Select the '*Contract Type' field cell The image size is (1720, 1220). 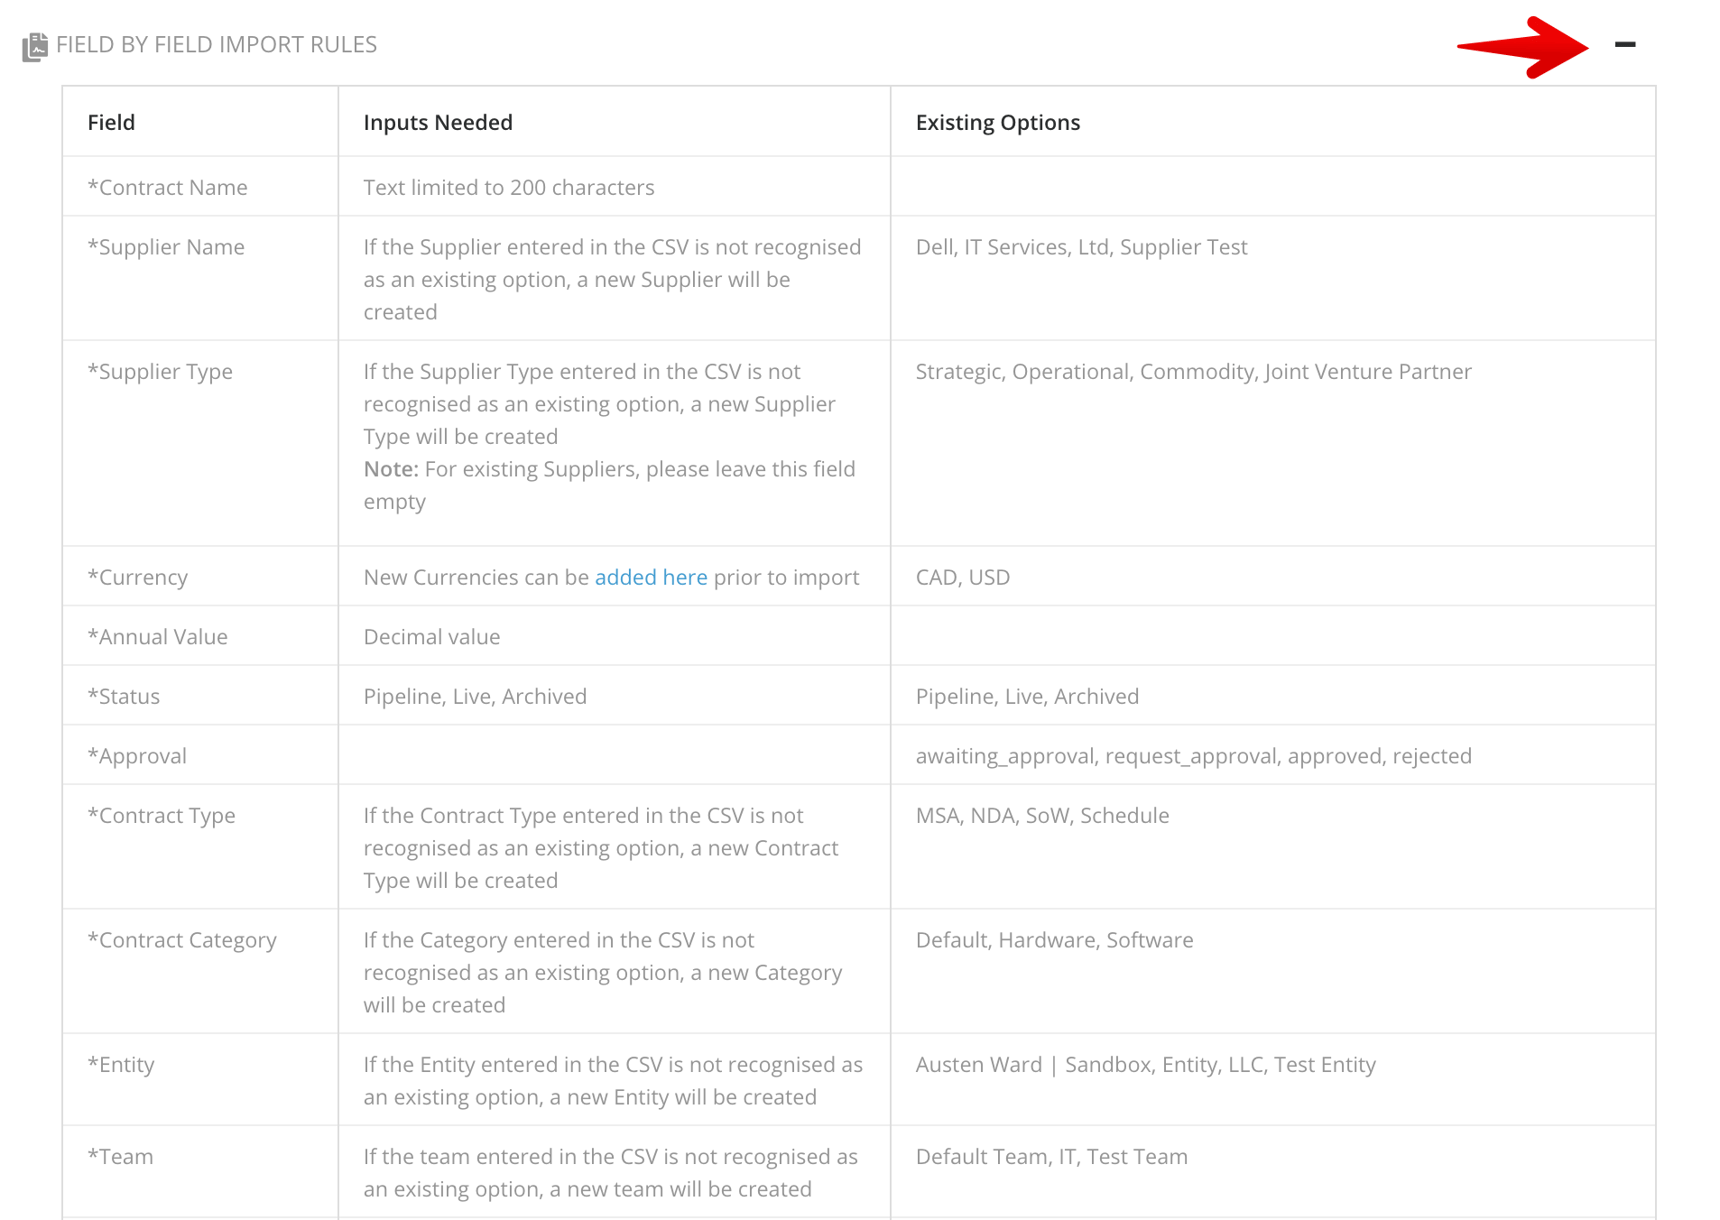tap(162, 816)
